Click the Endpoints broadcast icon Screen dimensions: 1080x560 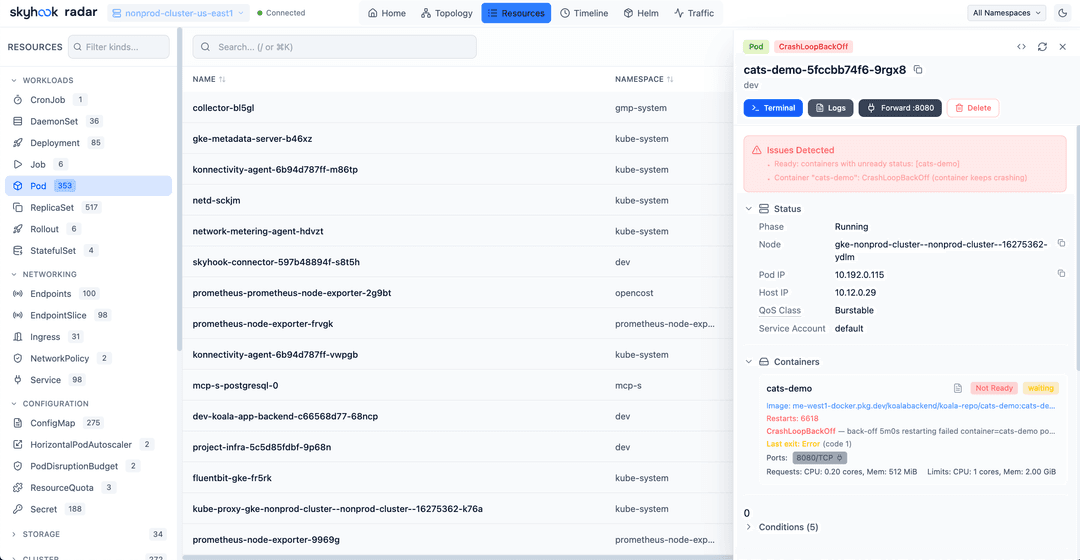pyautogui.click(x=18, y=293)
